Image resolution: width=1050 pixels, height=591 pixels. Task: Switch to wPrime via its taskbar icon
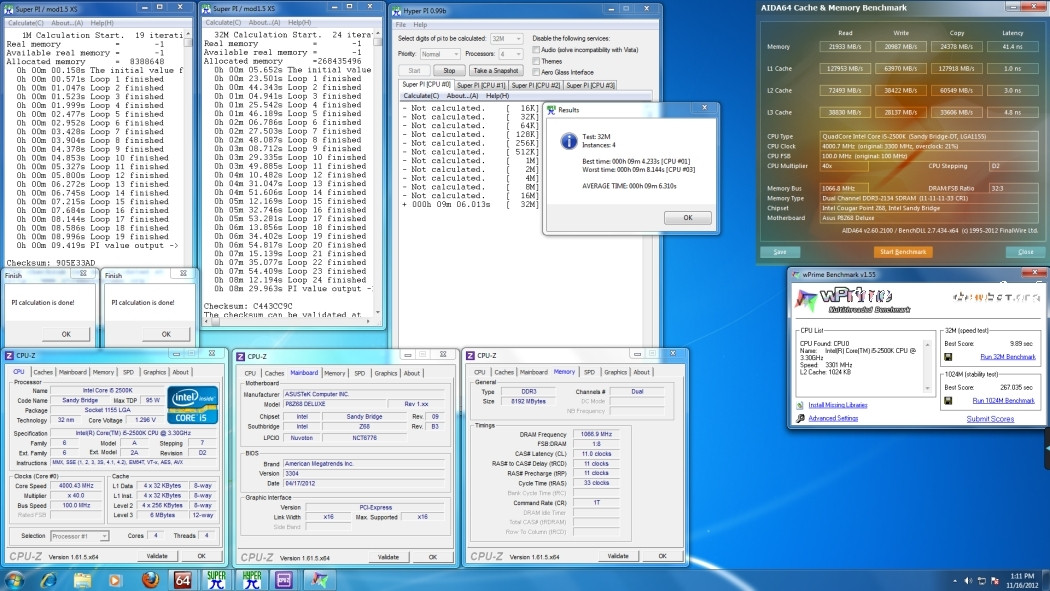tap(319, 580)
